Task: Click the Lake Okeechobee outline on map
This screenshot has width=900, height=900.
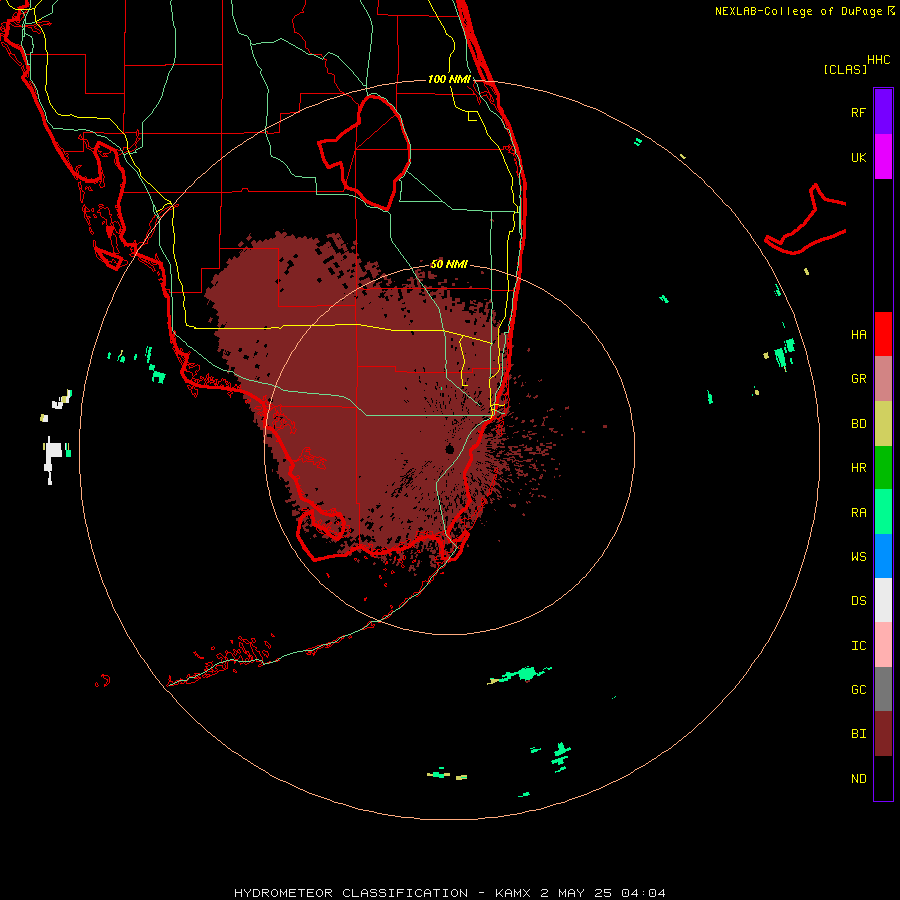Action: [365, 153]
